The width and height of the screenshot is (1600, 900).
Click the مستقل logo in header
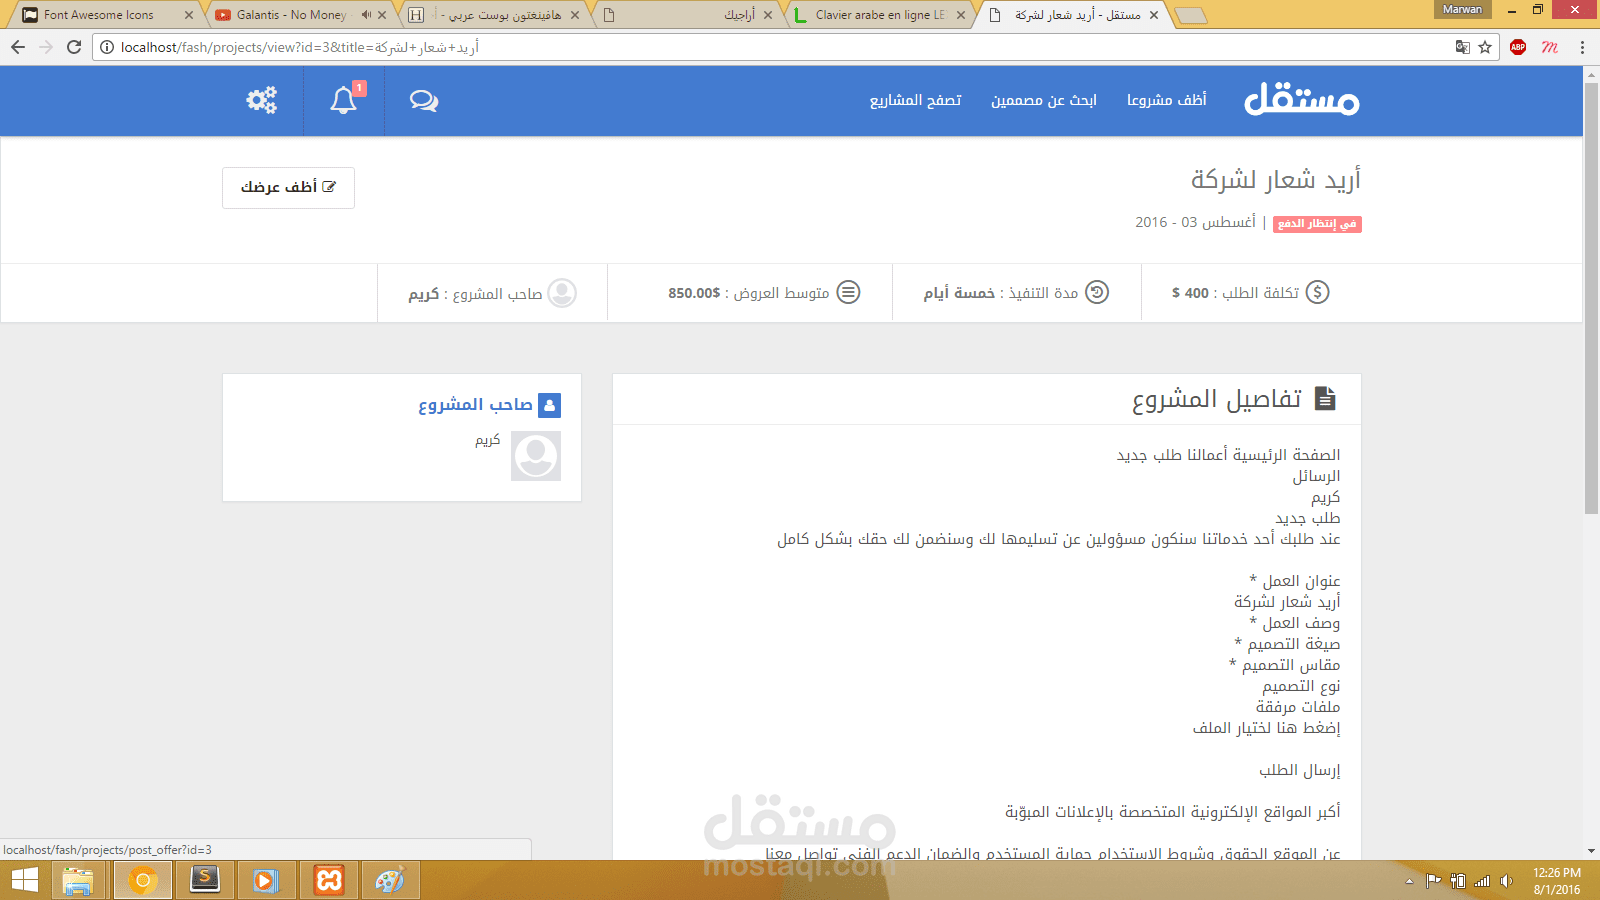1301,99
